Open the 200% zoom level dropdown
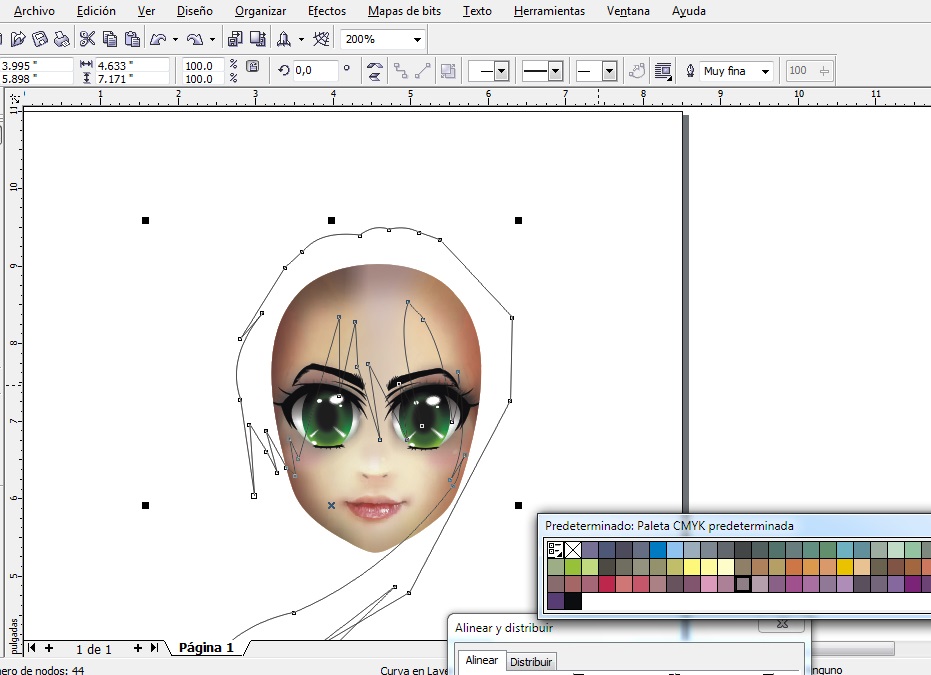 coord(416,40)
